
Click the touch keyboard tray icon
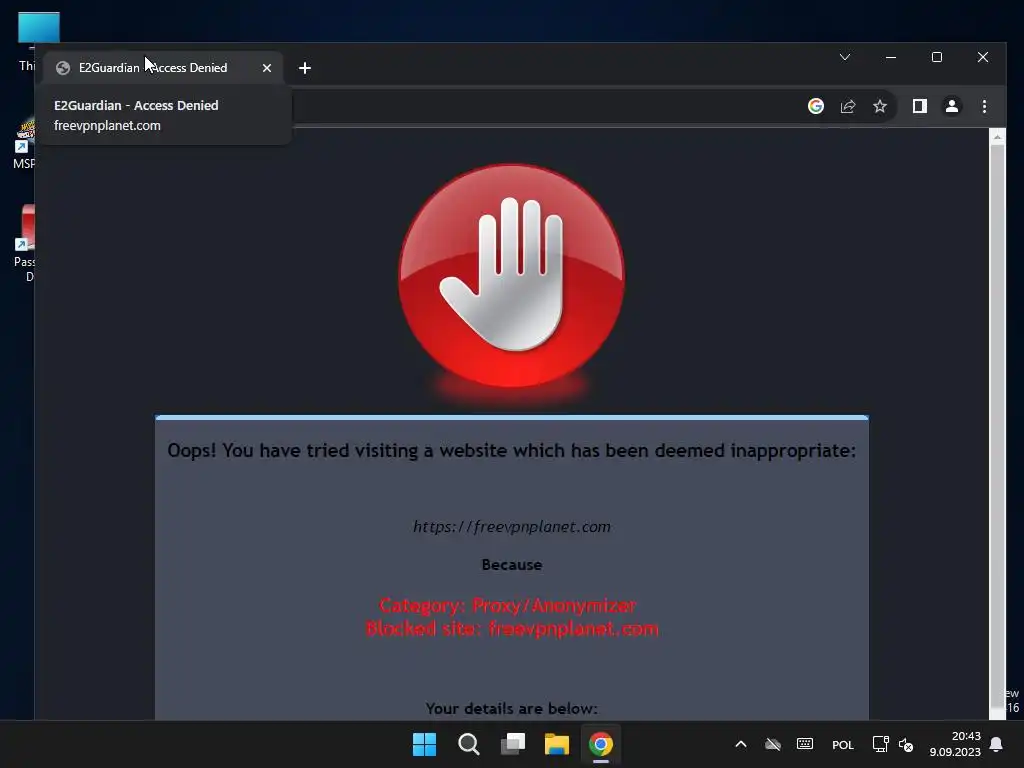pos(805,744)
